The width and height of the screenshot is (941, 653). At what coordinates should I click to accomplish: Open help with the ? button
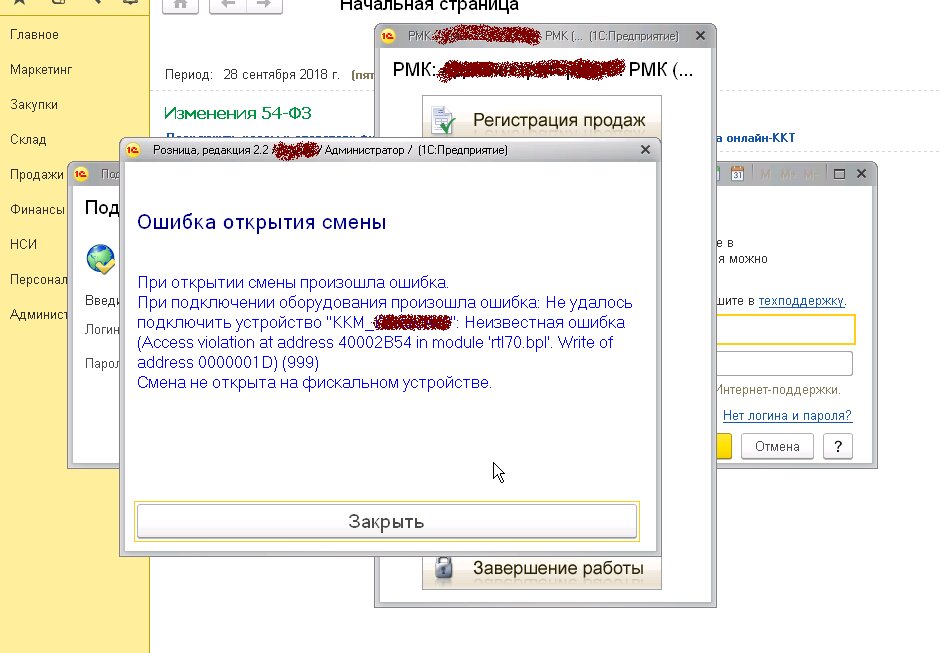[838, 447]
